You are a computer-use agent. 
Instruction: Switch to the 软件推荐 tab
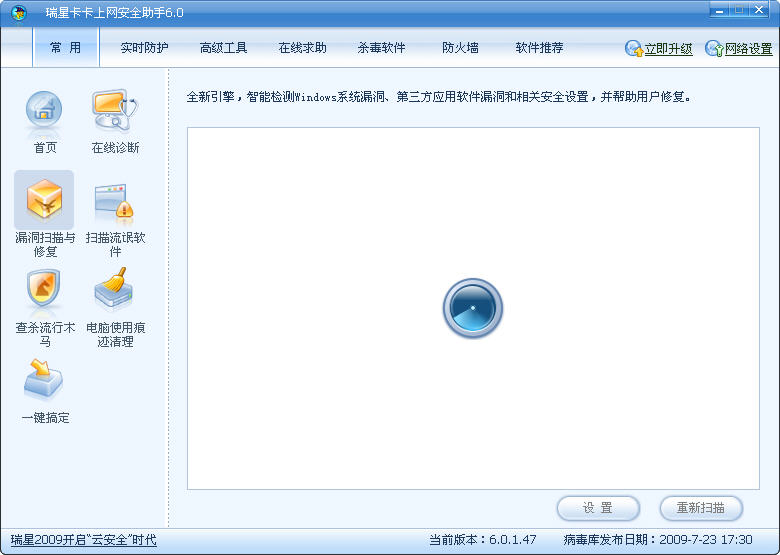coord(539,48)
